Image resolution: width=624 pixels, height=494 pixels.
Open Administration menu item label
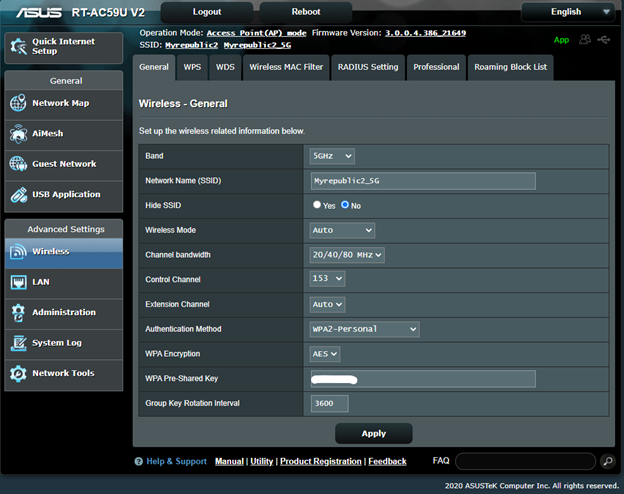pos(64,312)
